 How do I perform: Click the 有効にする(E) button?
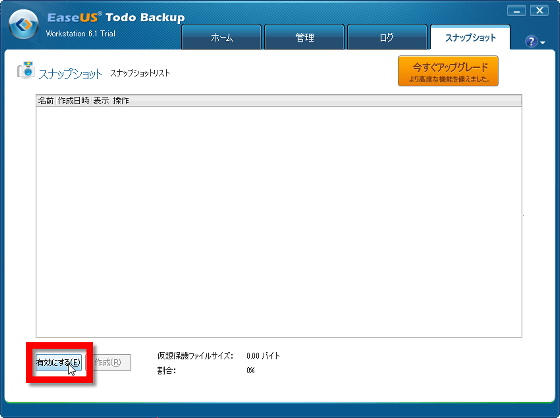[x=58, y=363]
